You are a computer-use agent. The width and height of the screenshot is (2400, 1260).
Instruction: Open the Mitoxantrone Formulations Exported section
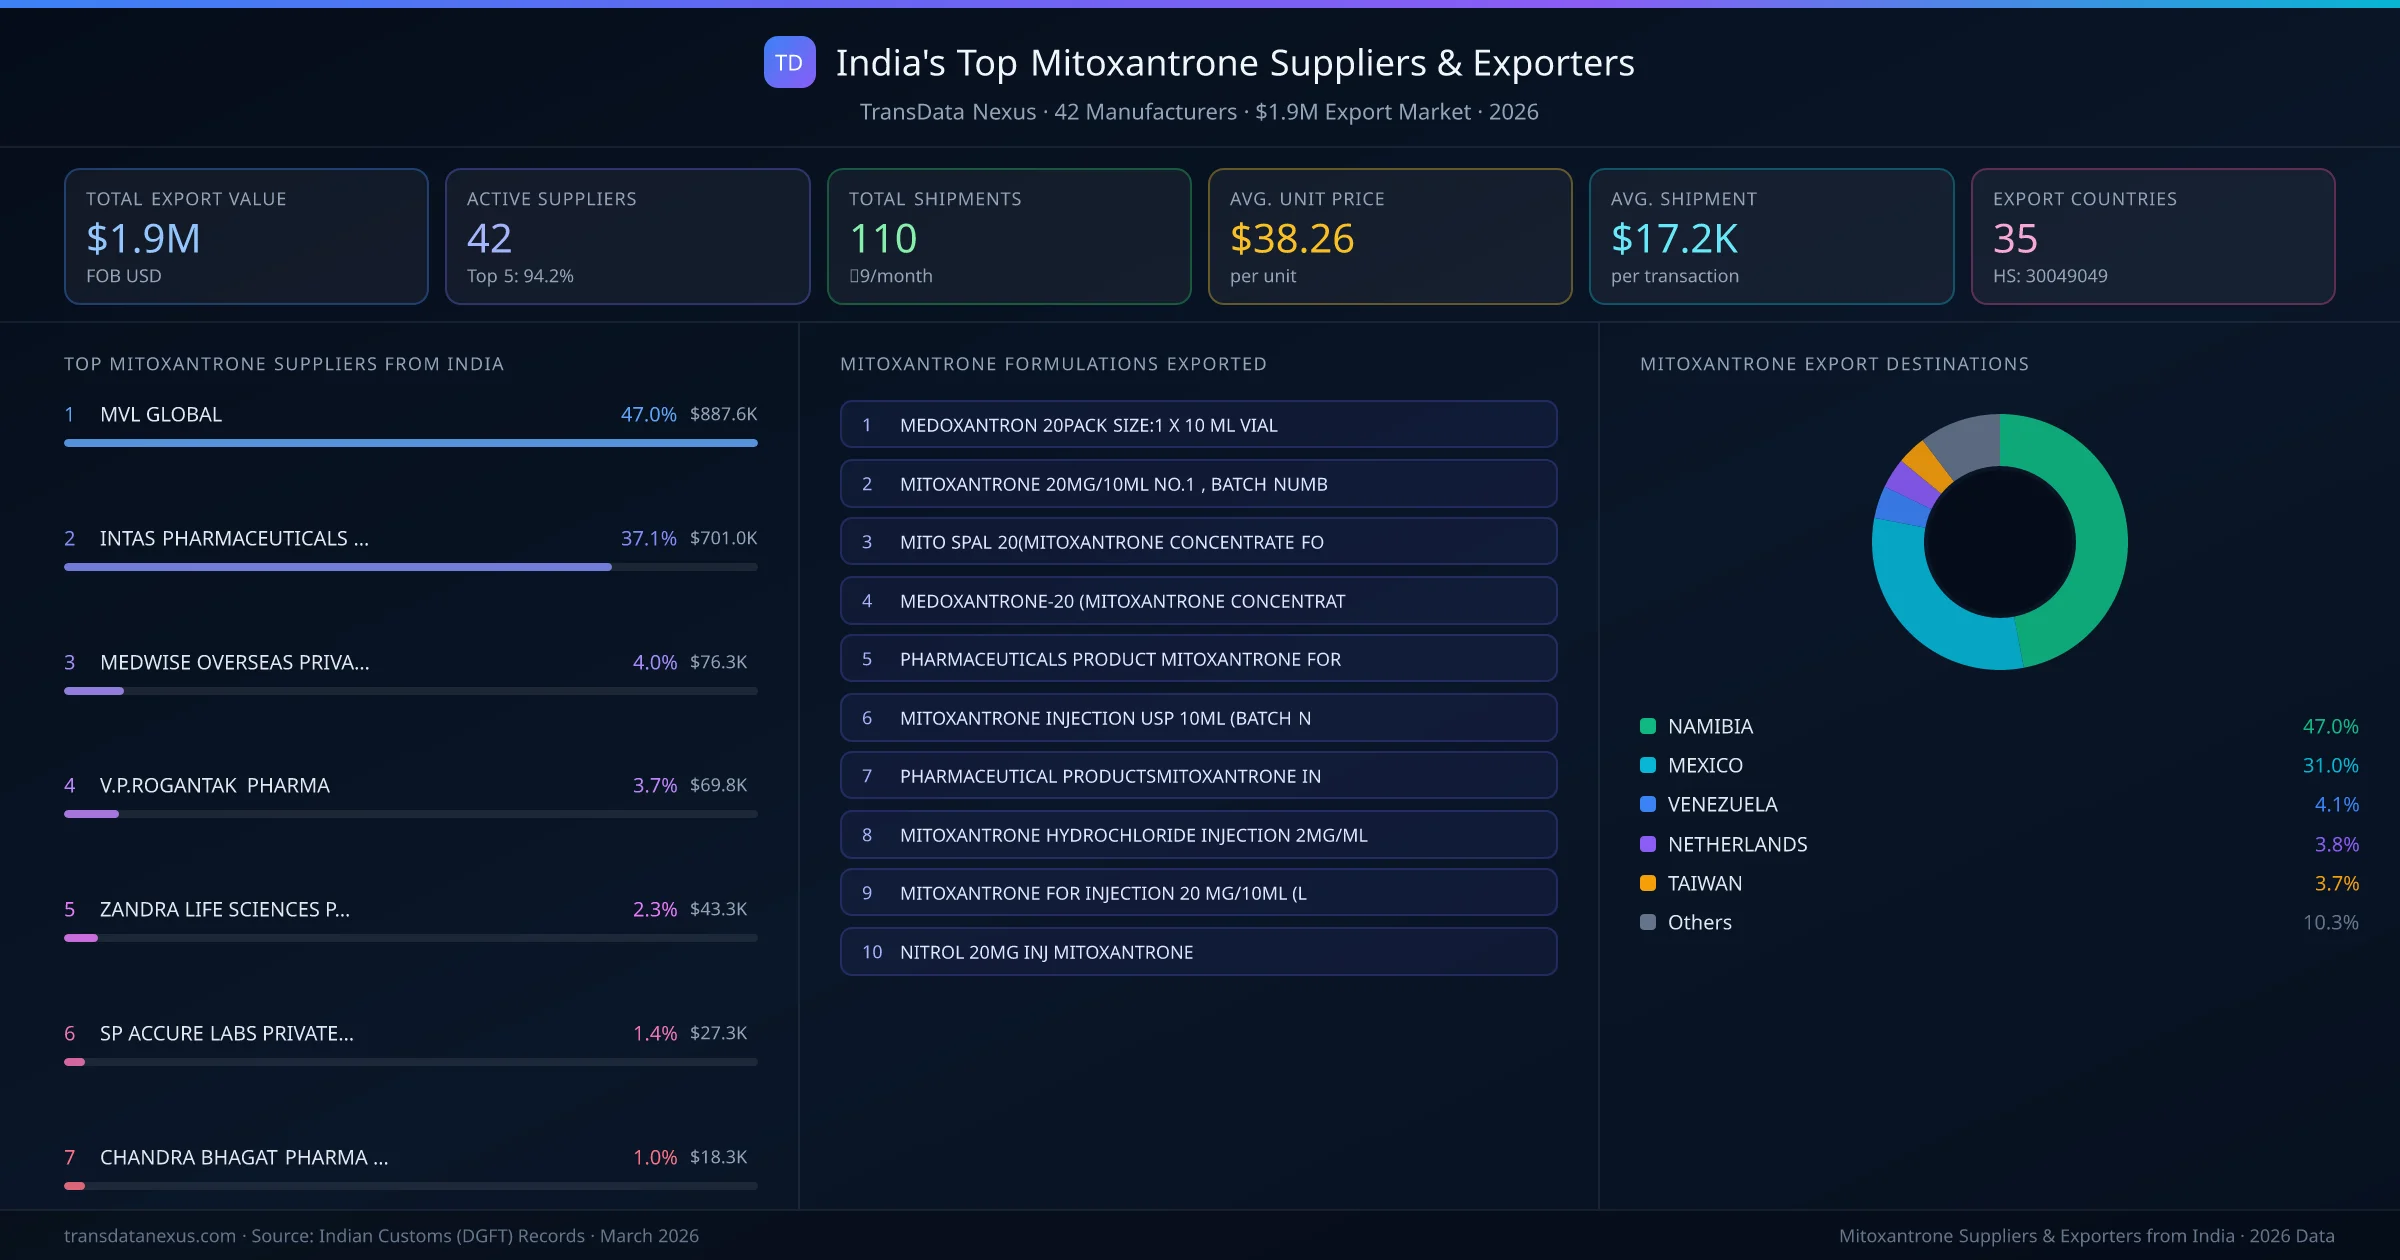(1053, 364)
